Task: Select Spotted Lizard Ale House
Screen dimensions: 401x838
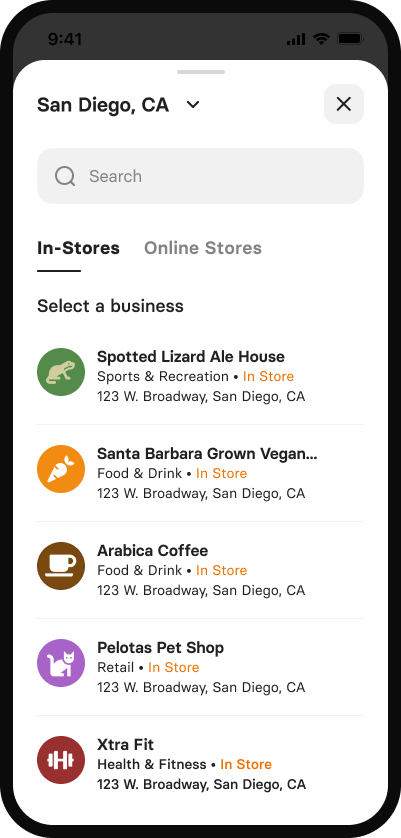Action: click(200, 376)
